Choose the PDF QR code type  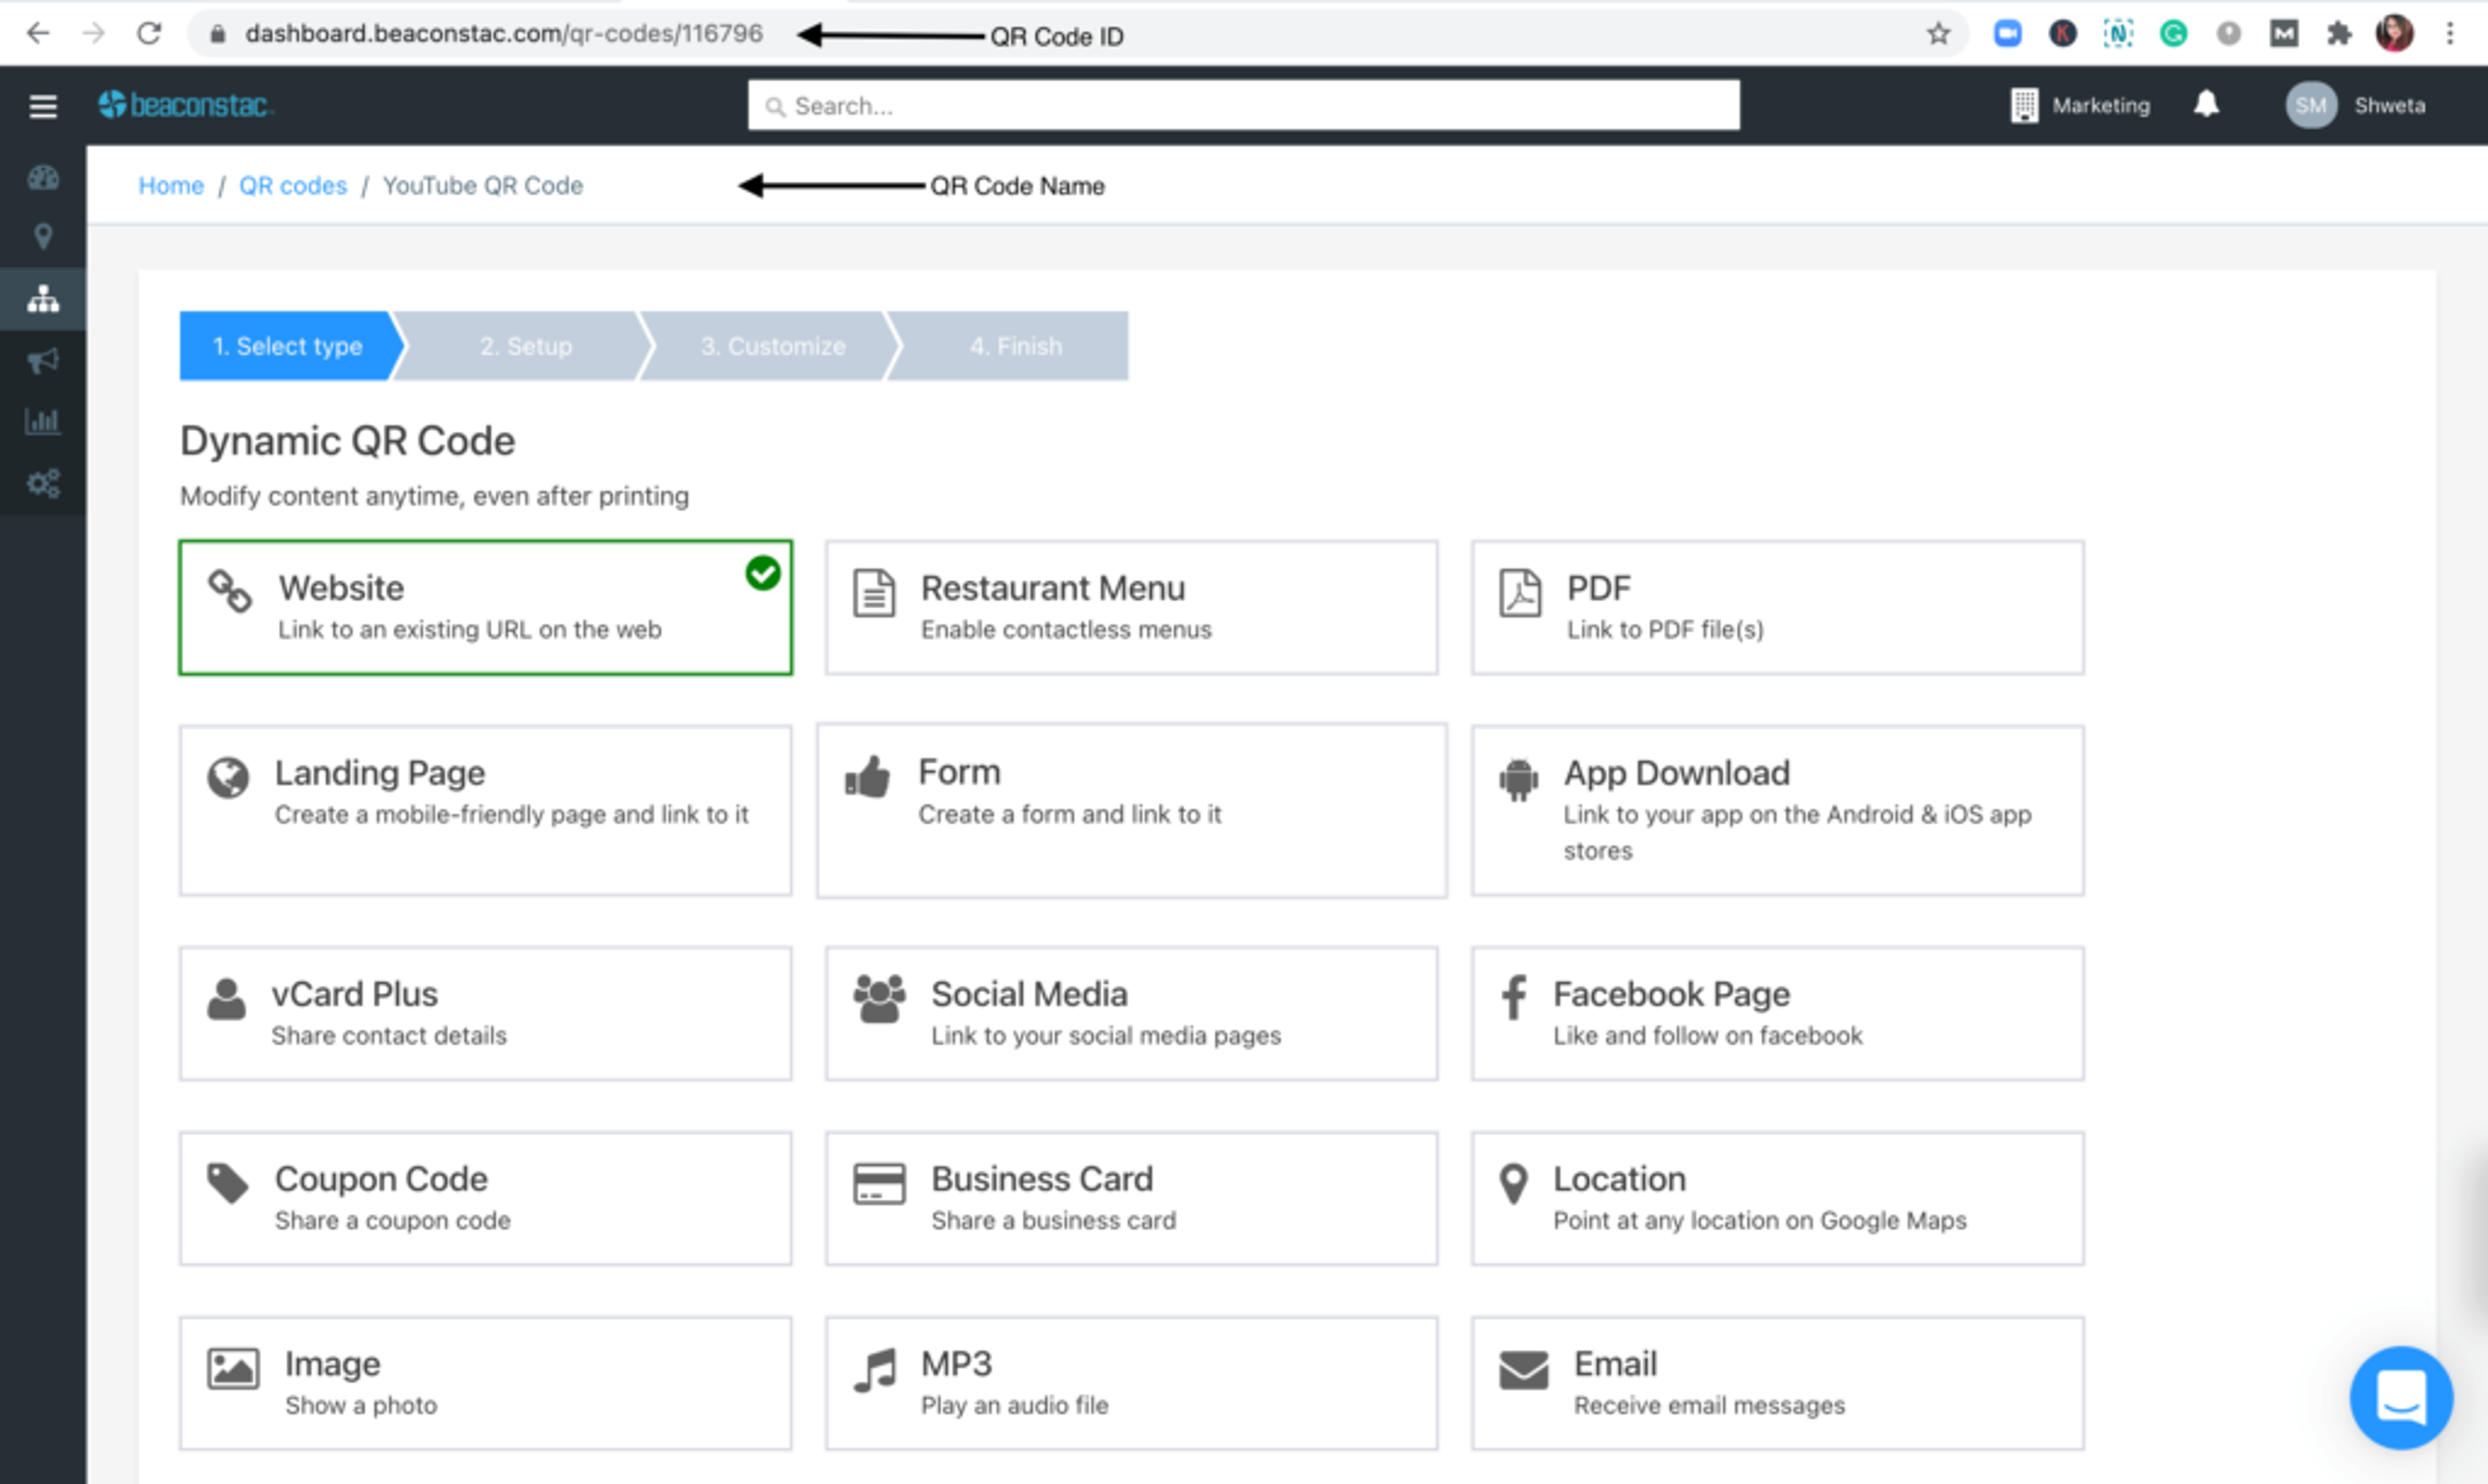(x=1777, y=608)
